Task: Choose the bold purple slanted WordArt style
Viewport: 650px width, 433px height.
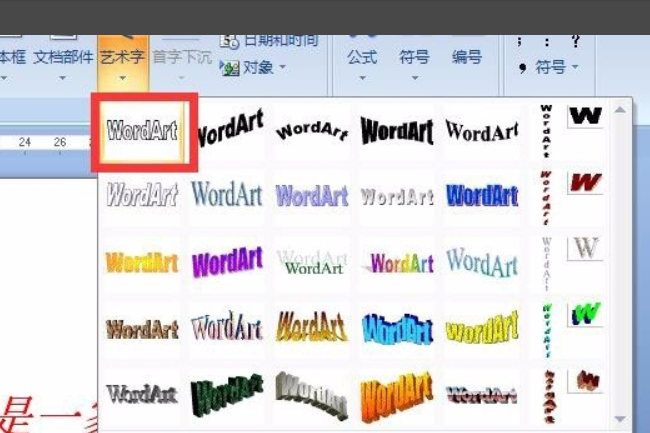Action: [x=228, y=262]
